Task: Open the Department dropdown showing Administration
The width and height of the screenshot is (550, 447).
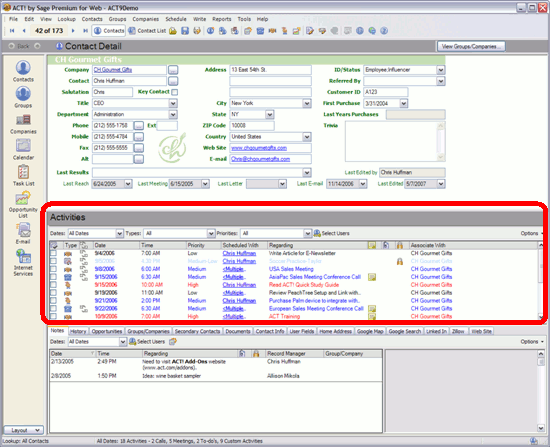Action: click(x=173, y=115)
